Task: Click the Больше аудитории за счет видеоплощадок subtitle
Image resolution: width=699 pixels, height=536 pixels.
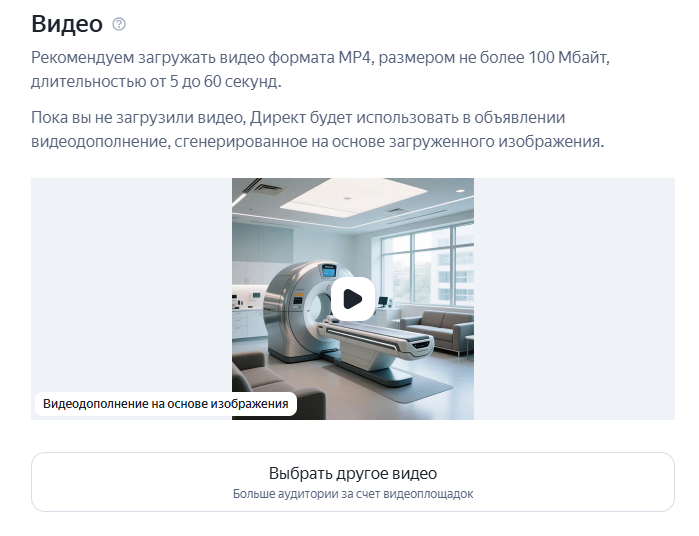Action: point(352,494)
